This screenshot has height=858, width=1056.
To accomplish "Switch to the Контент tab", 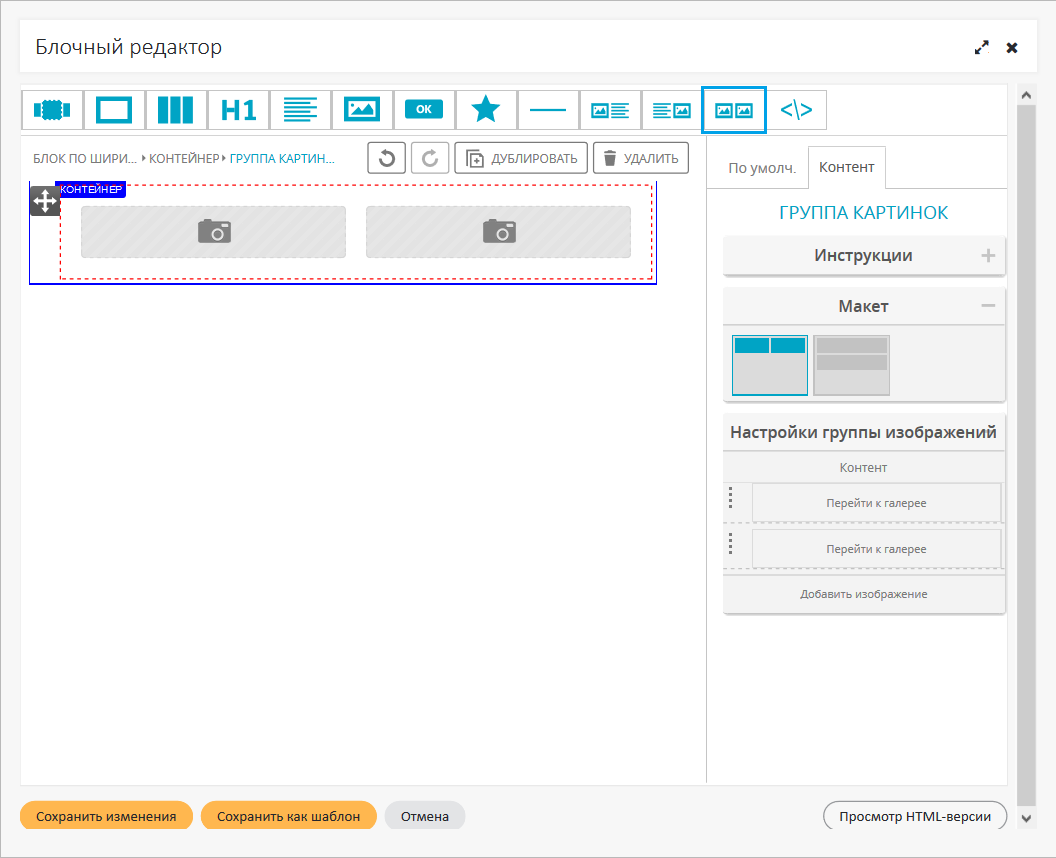I will point(846,167).
